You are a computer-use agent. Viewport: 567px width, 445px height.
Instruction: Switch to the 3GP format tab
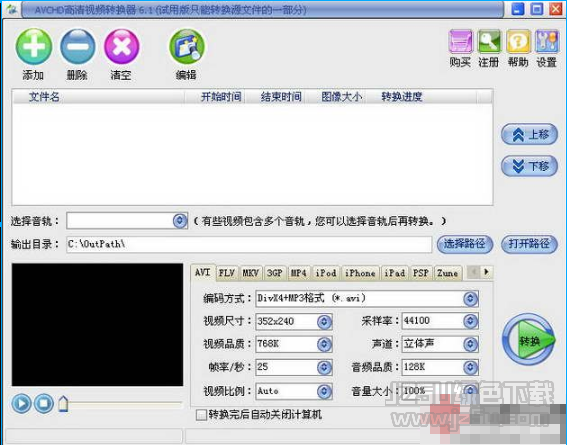point(275,273)
